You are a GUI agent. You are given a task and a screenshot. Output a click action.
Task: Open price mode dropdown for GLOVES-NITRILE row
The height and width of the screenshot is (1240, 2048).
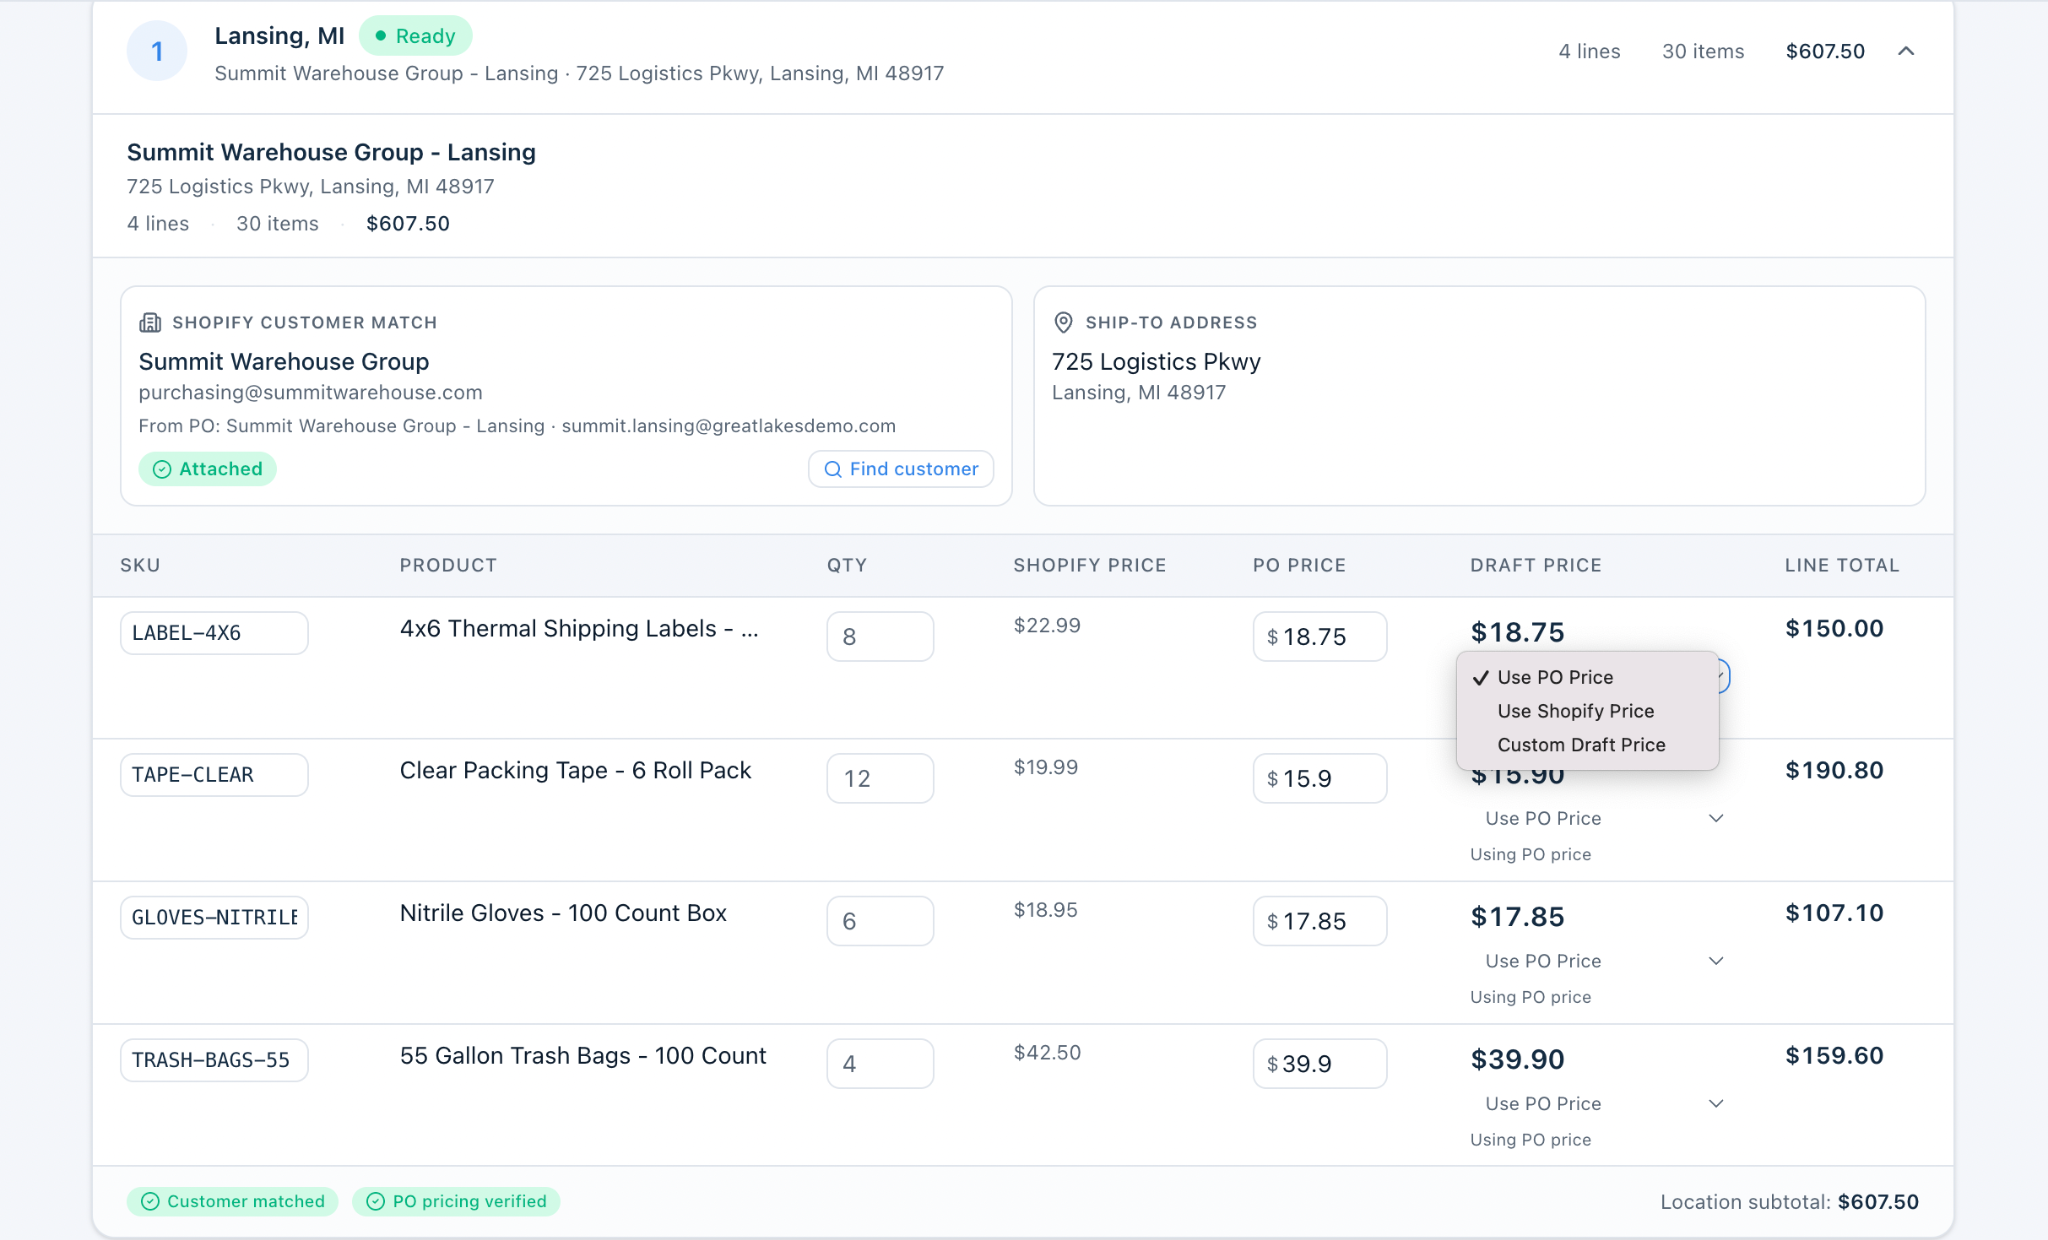(x=1600, y=961)
